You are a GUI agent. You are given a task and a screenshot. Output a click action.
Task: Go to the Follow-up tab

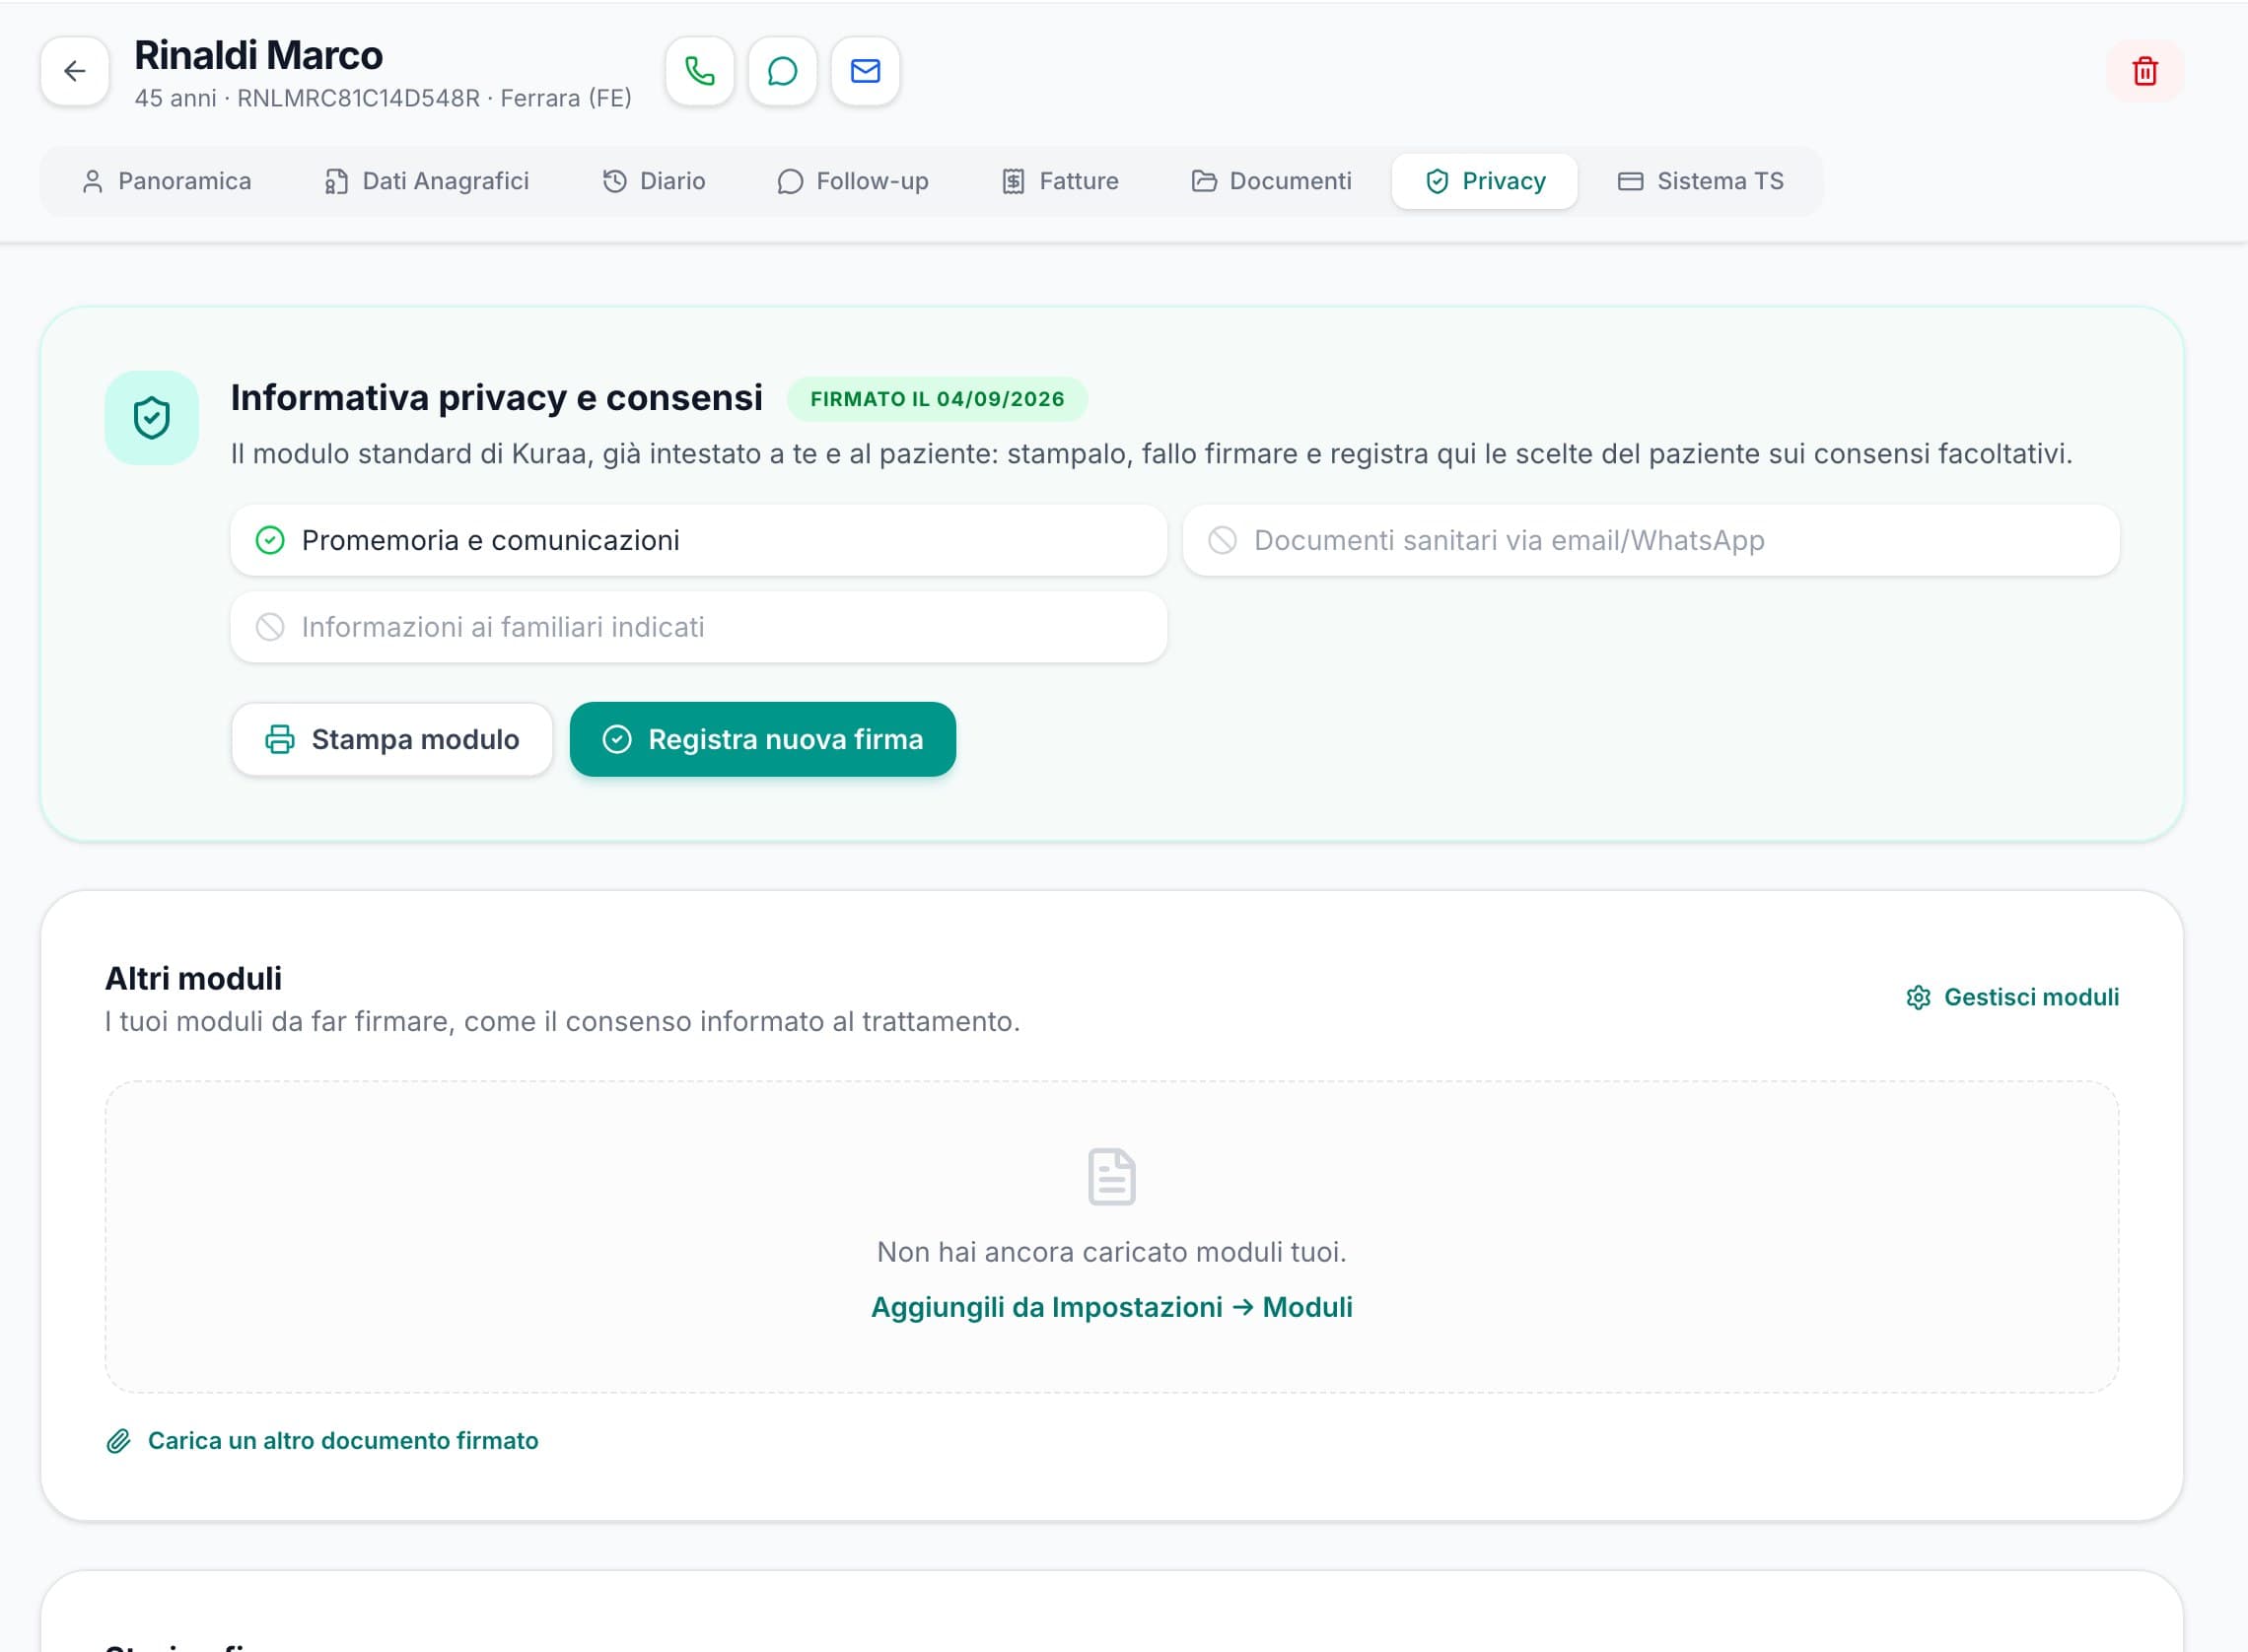[x=853, y=181]
